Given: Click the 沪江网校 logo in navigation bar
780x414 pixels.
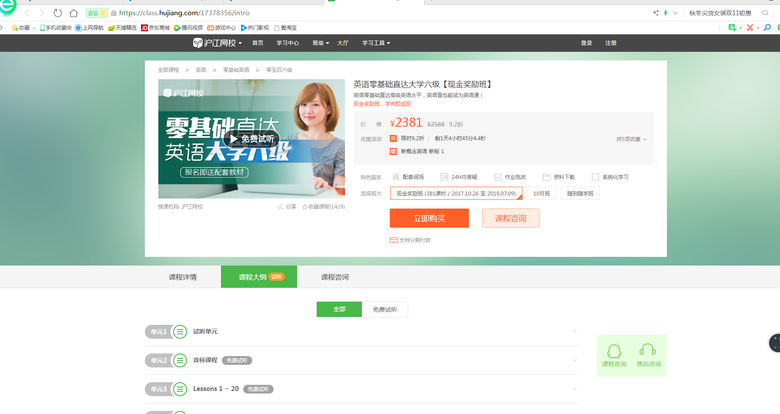Looking at the screenshot, I should point(215,43).
